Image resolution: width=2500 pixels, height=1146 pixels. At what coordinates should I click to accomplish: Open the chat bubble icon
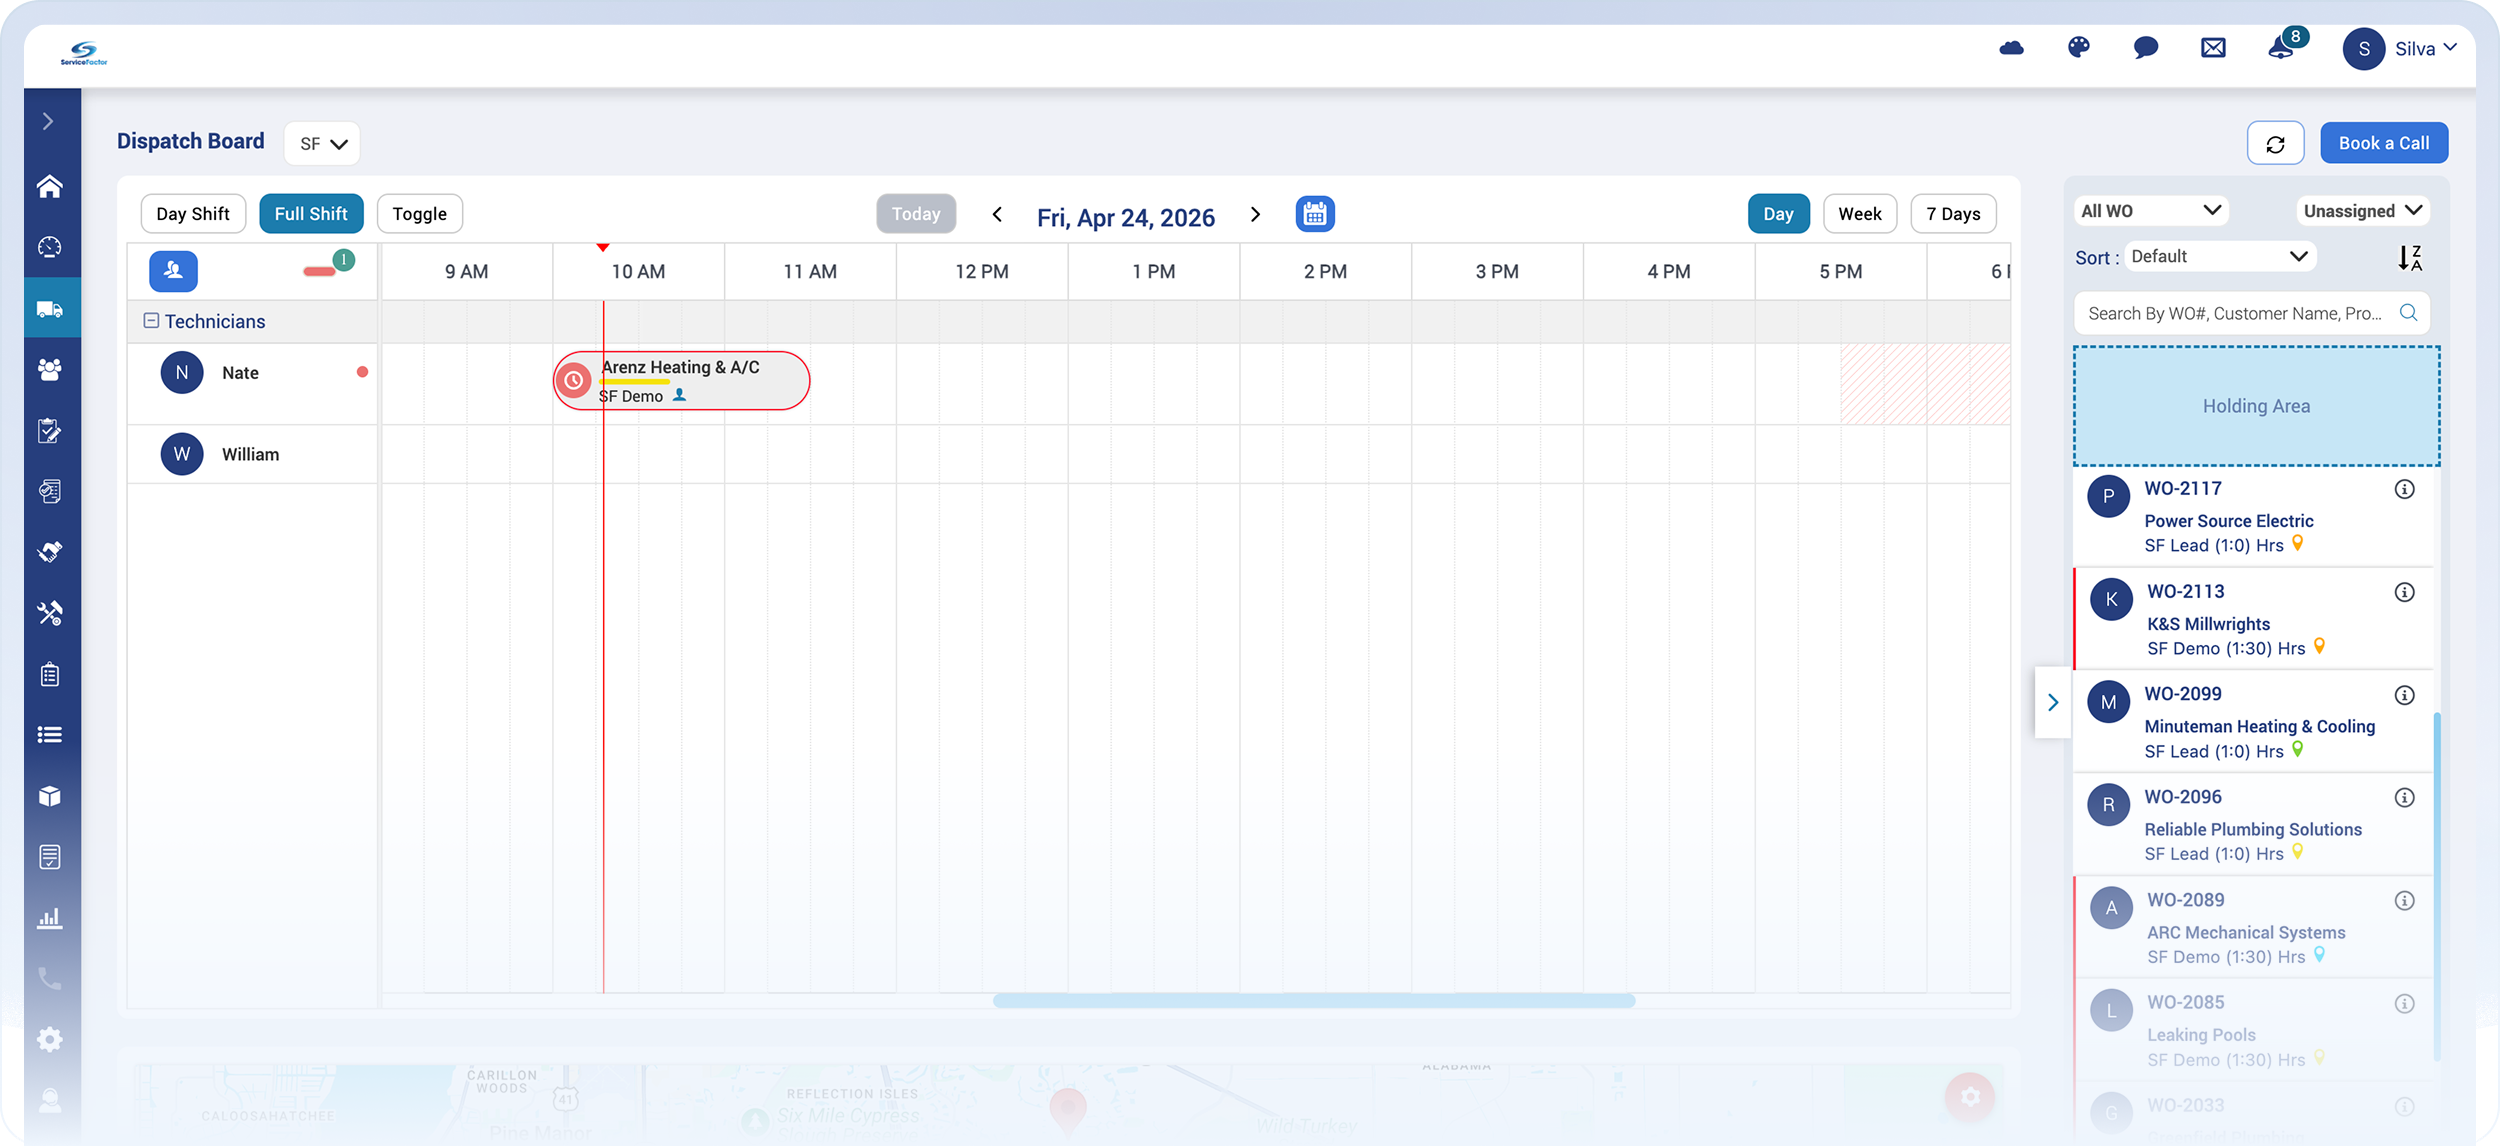pyautogui.click(x=2146, y=48)
